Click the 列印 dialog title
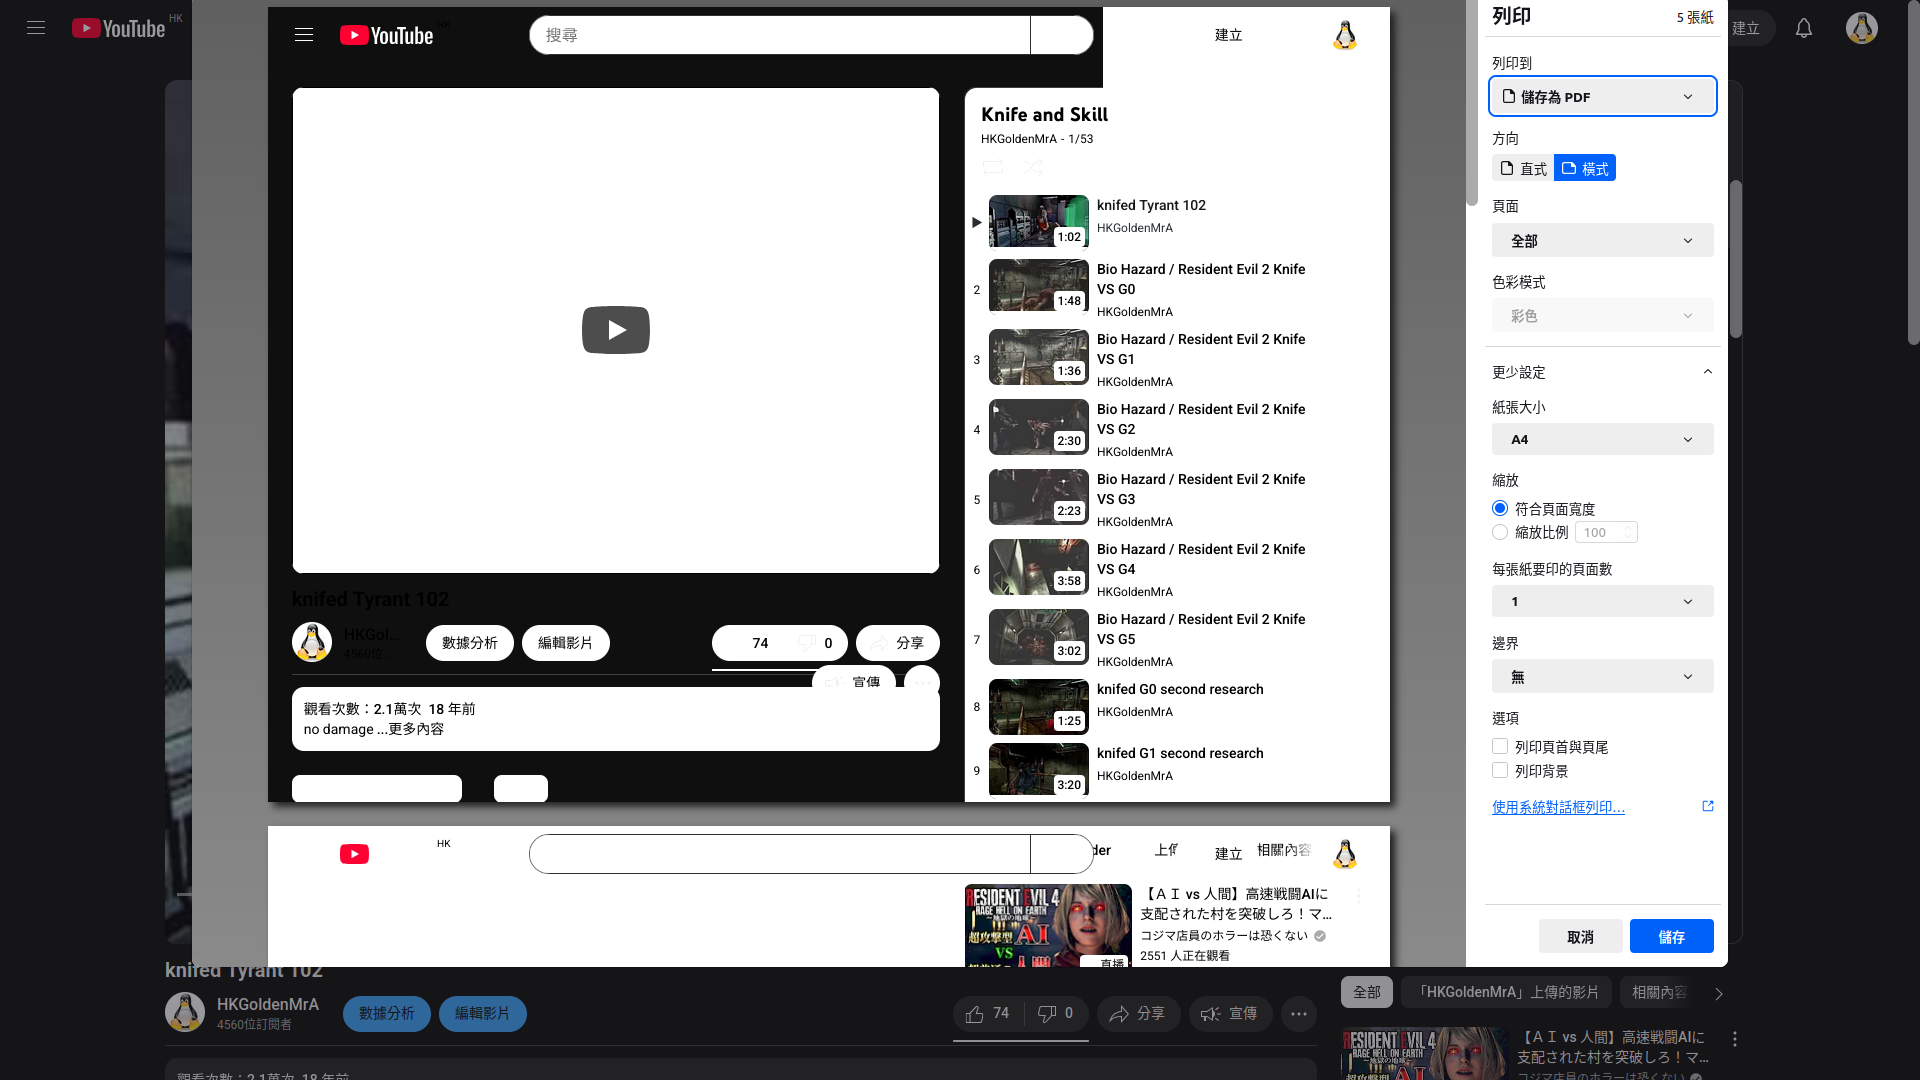Viewport: 1920px width, 1080px height. (x=1511, y=16)
